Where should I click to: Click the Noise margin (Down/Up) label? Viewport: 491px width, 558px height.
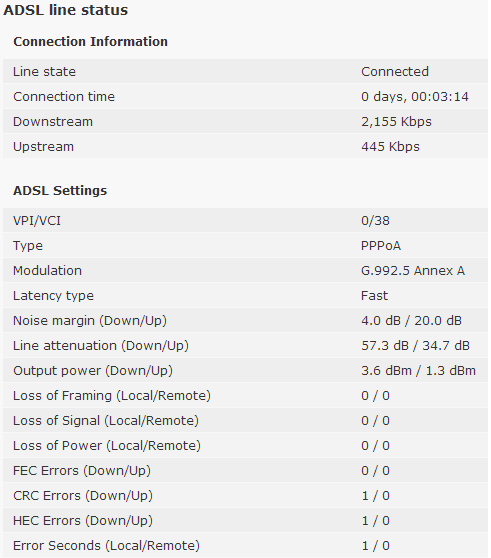[90, 321]
